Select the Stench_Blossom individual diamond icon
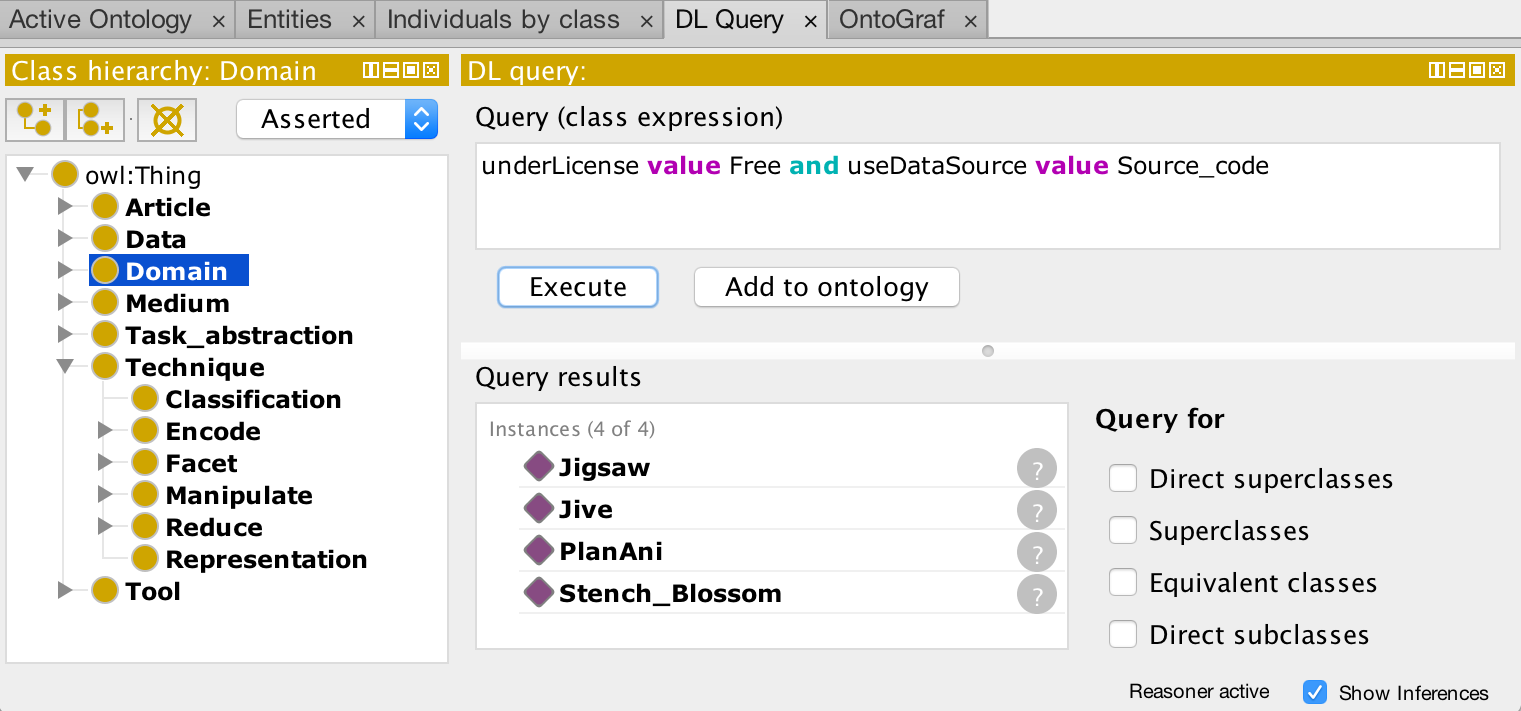This screenshot has height=711, width=1521. [x=539, y=593]
